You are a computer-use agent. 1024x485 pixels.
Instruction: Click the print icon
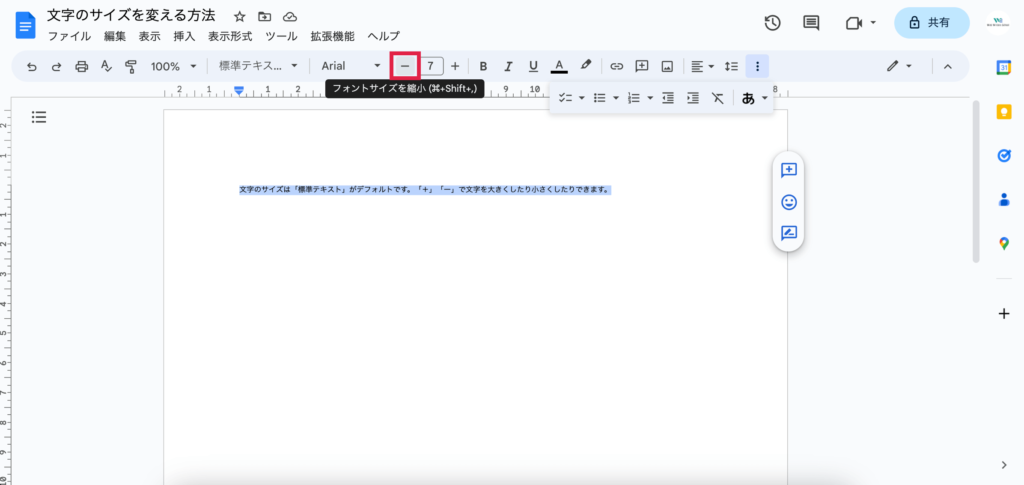pos(82,66)
